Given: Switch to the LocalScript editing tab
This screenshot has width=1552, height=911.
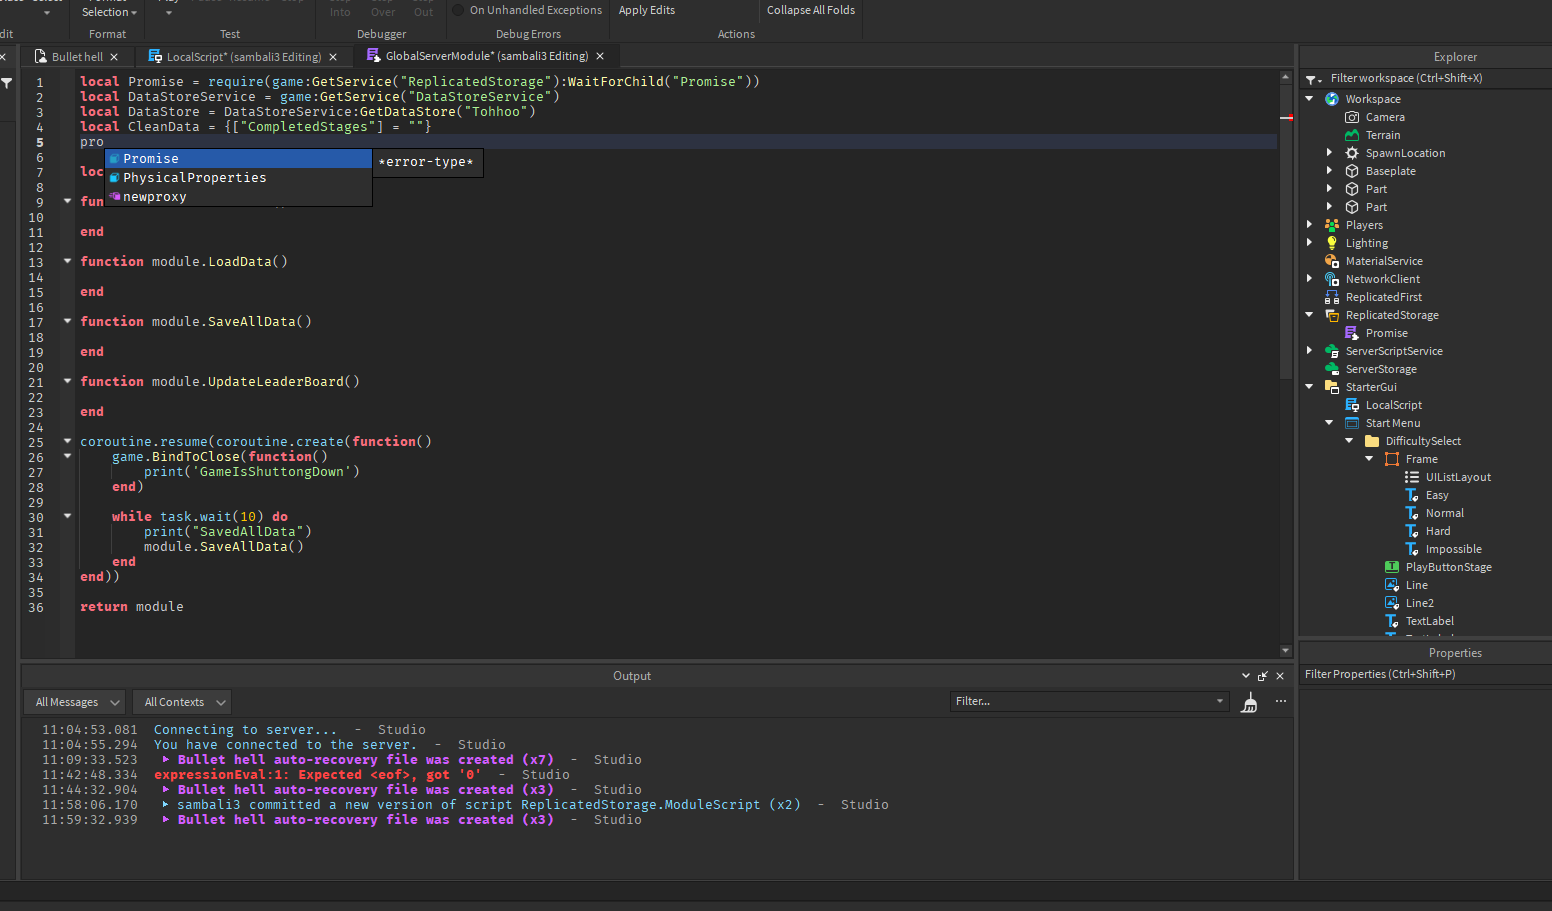Looking at the screenshot, I should (x=240, y=56).
